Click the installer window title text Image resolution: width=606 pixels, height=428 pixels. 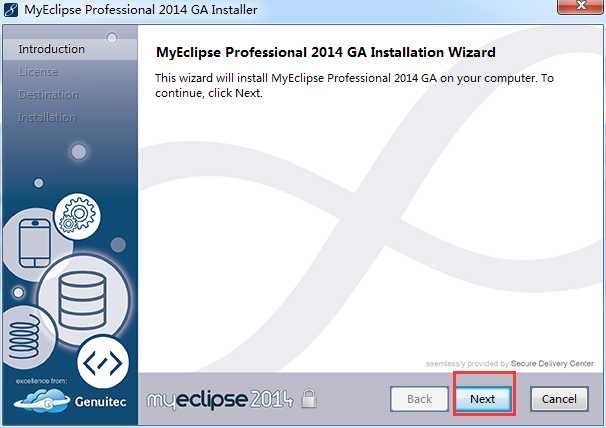[x=141, y=10]
